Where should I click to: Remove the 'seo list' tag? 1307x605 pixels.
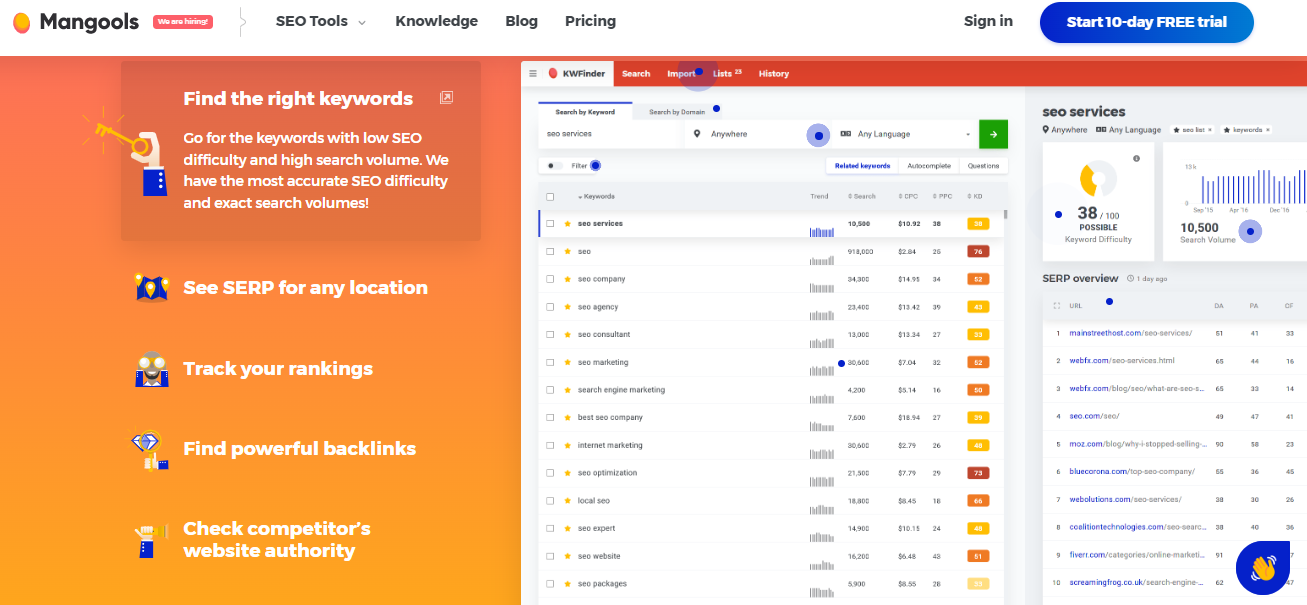click(1210, 130)
